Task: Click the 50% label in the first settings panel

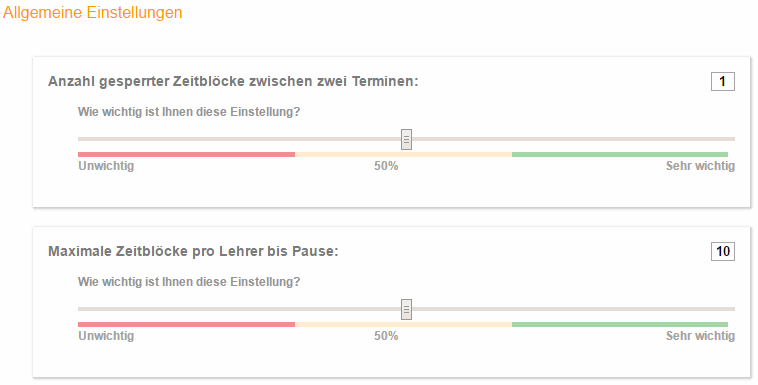Action: click(386, 166)
